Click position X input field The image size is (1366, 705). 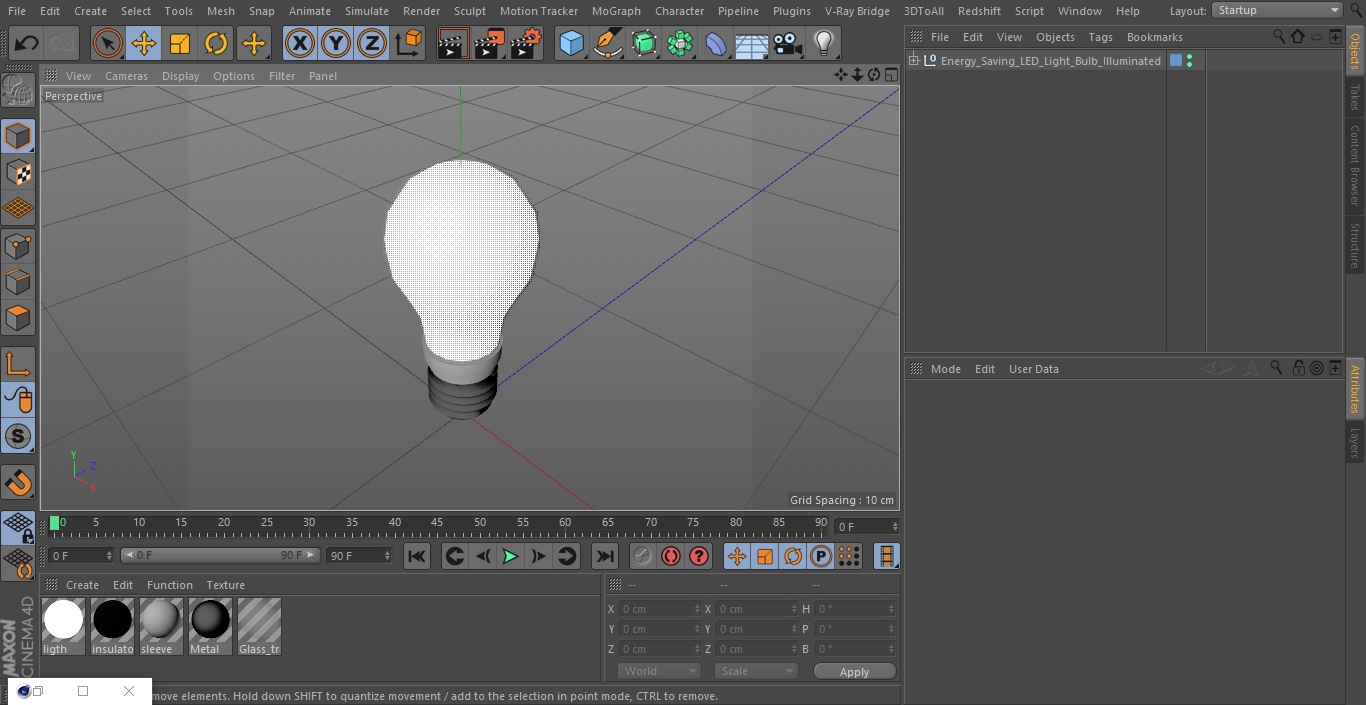click(x=659, y=609)
